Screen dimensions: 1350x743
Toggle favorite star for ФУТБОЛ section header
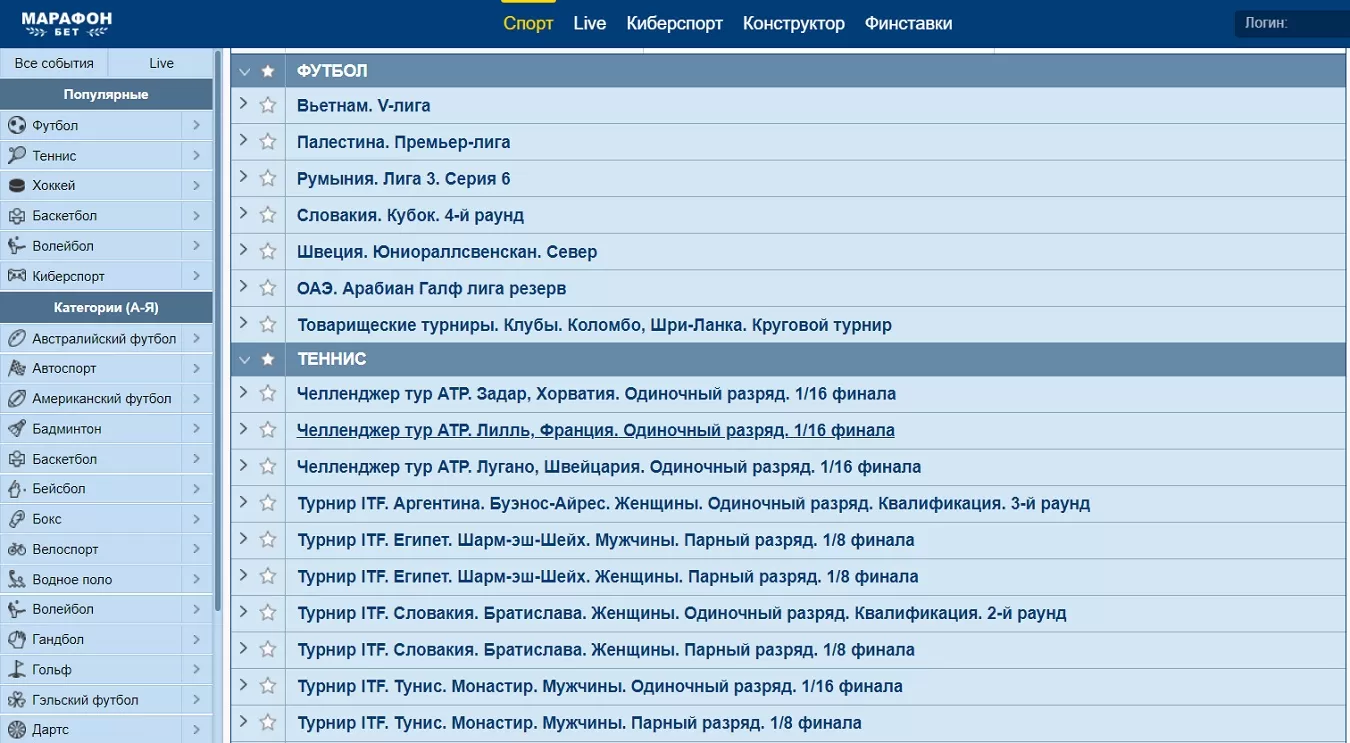[267, 71]
